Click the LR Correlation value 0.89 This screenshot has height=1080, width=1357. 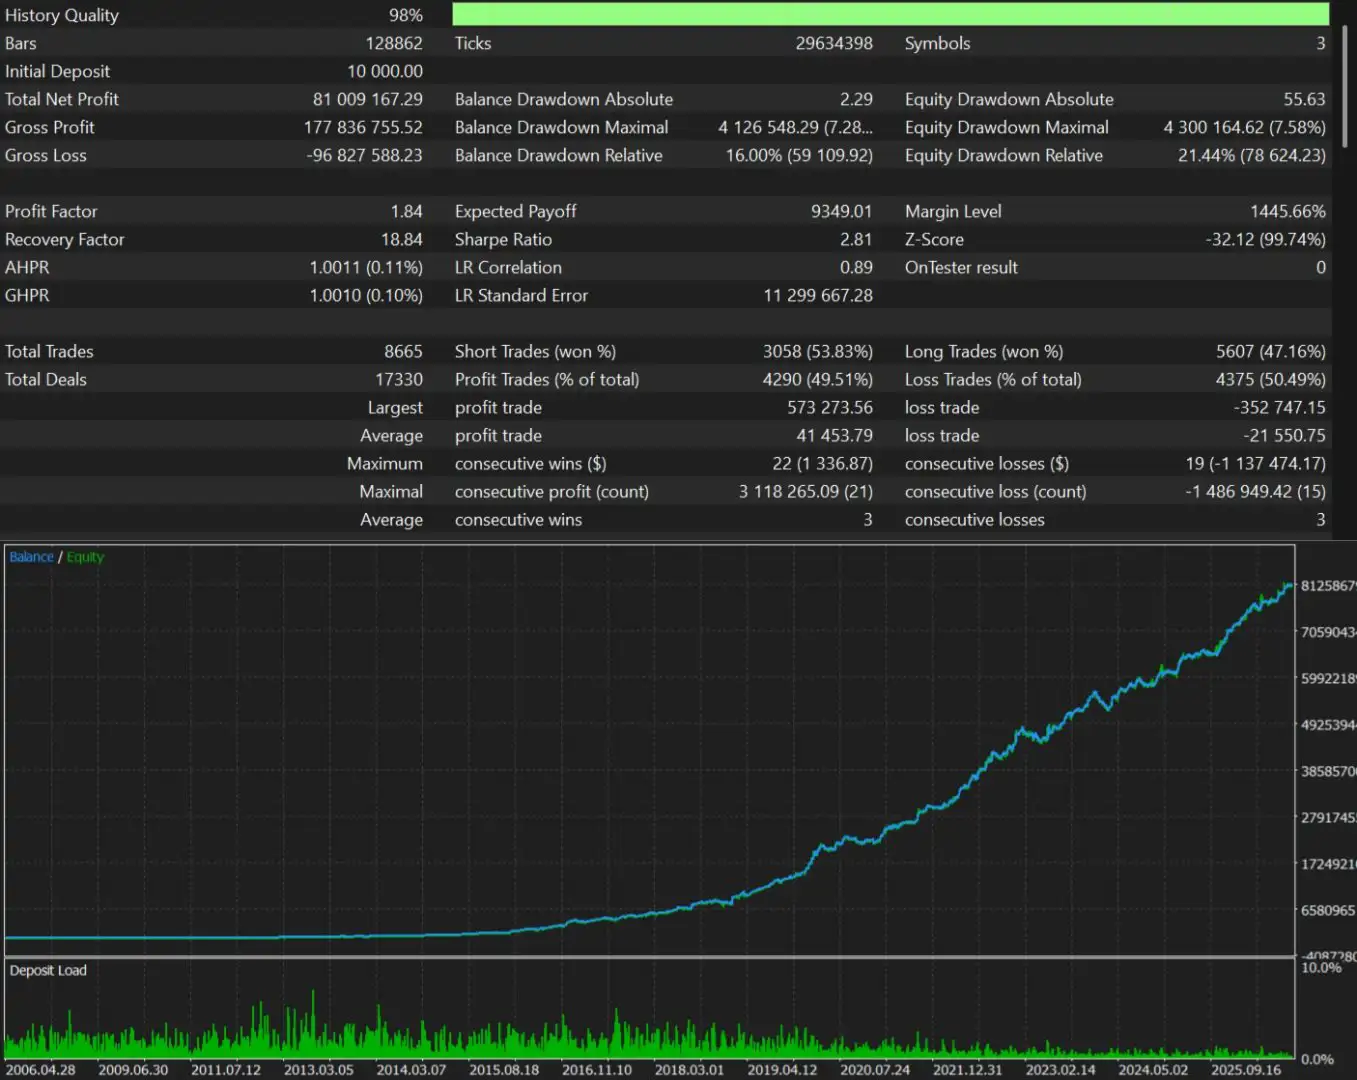point(856,267)
